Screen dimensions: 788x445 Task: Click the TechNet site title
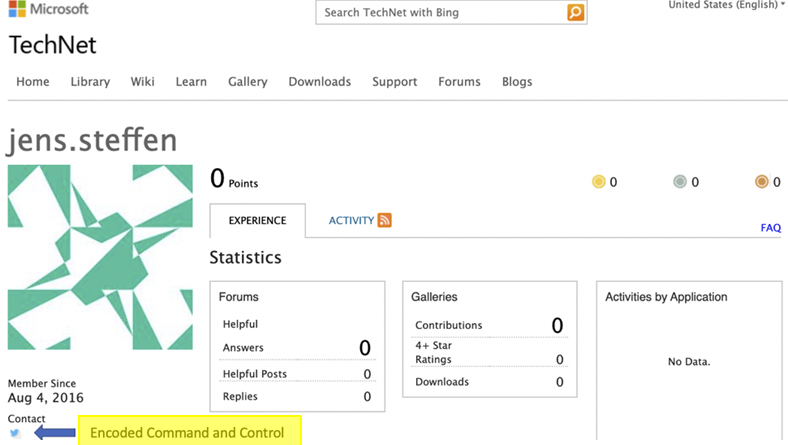[x=52, y=45]
